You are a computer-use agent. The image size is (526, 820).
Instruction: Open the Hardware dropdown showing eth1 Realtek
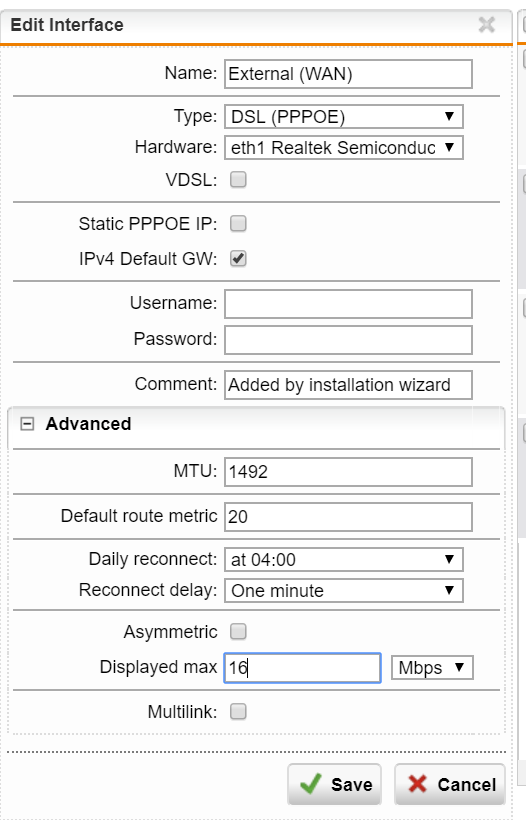click(344, 147)
